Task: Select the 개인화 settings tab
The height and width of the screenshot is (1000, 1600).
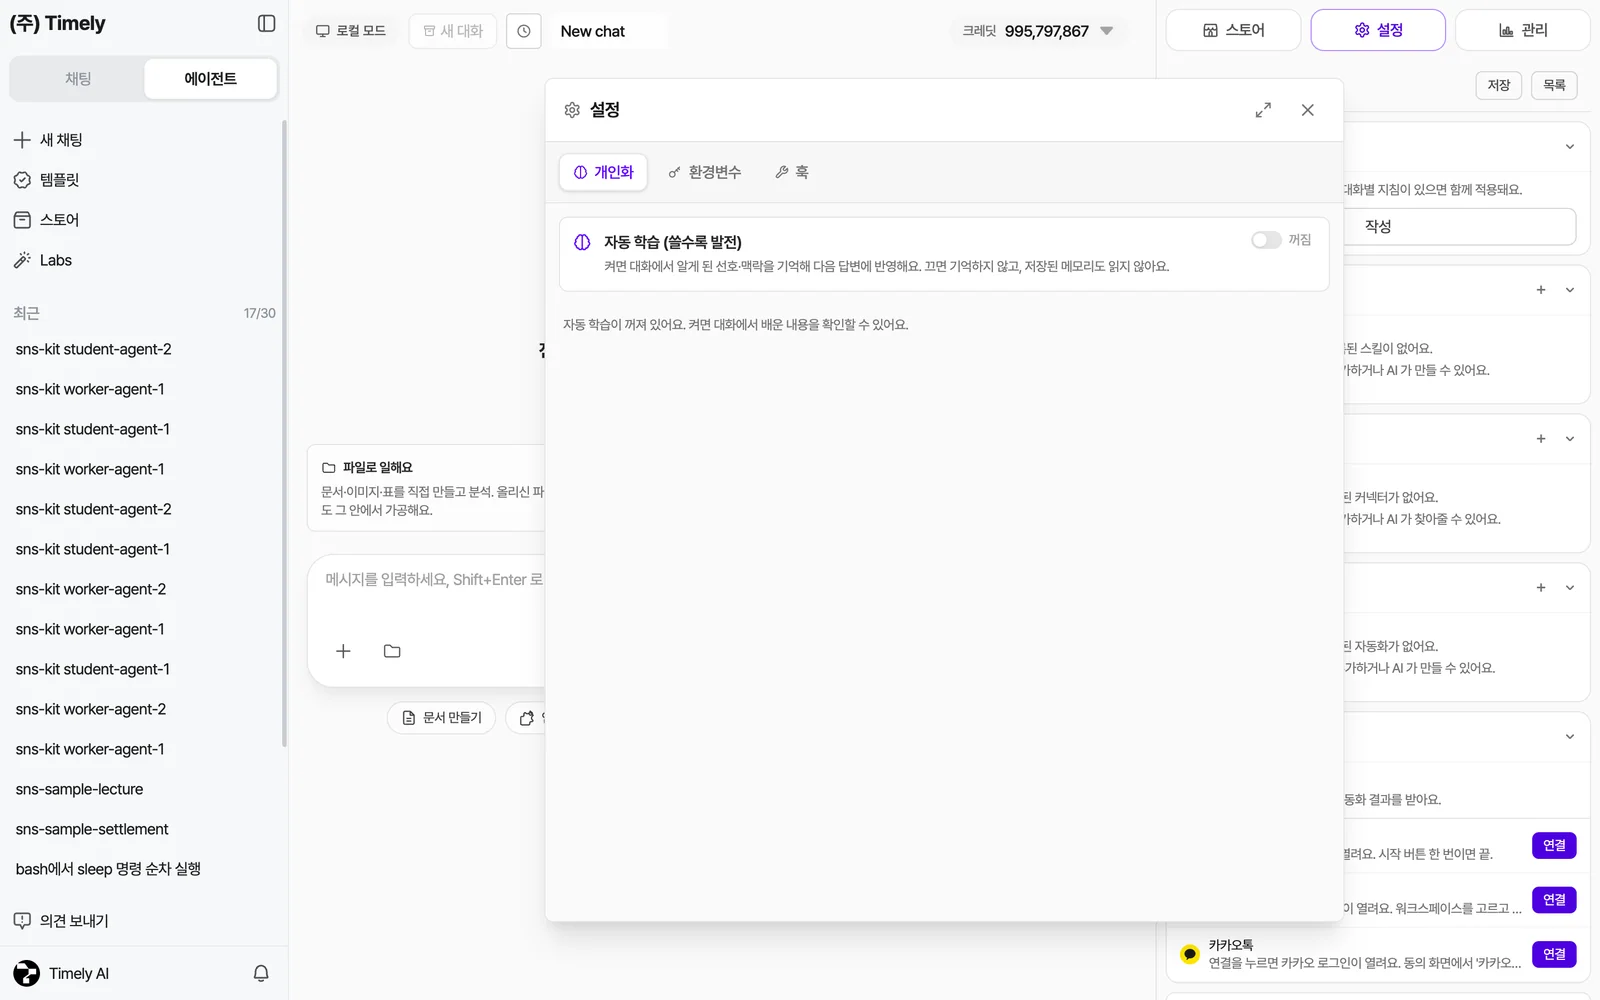Action: (603, 172)
